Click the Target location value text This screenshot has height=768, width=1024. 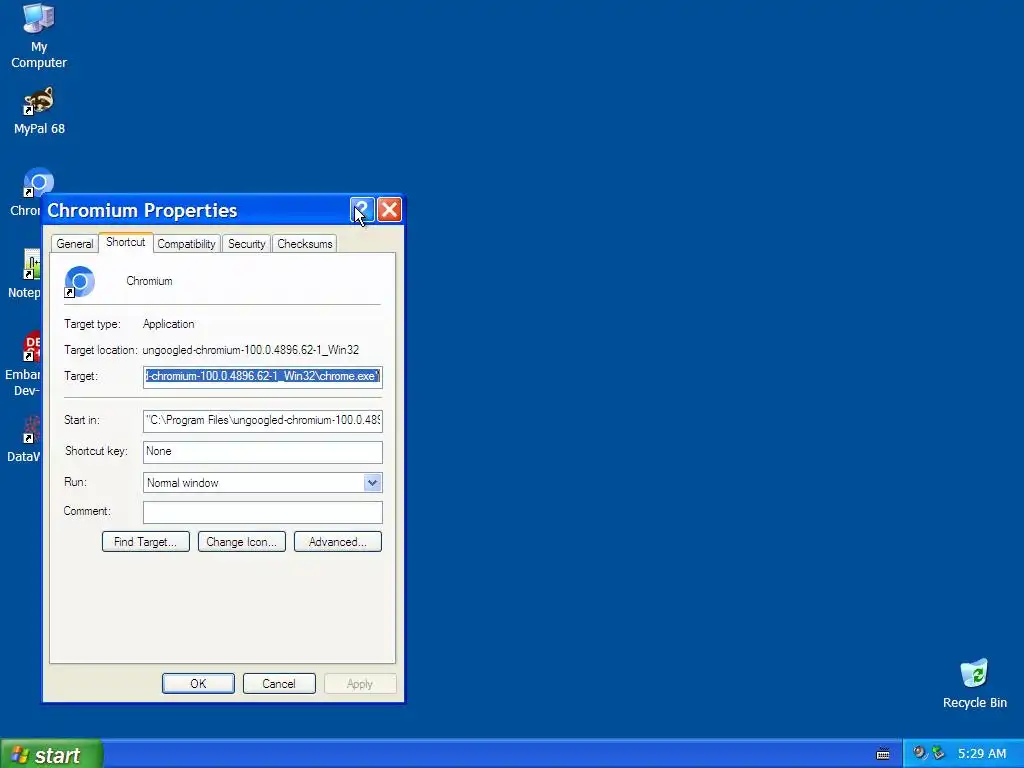tap(250, 350)
